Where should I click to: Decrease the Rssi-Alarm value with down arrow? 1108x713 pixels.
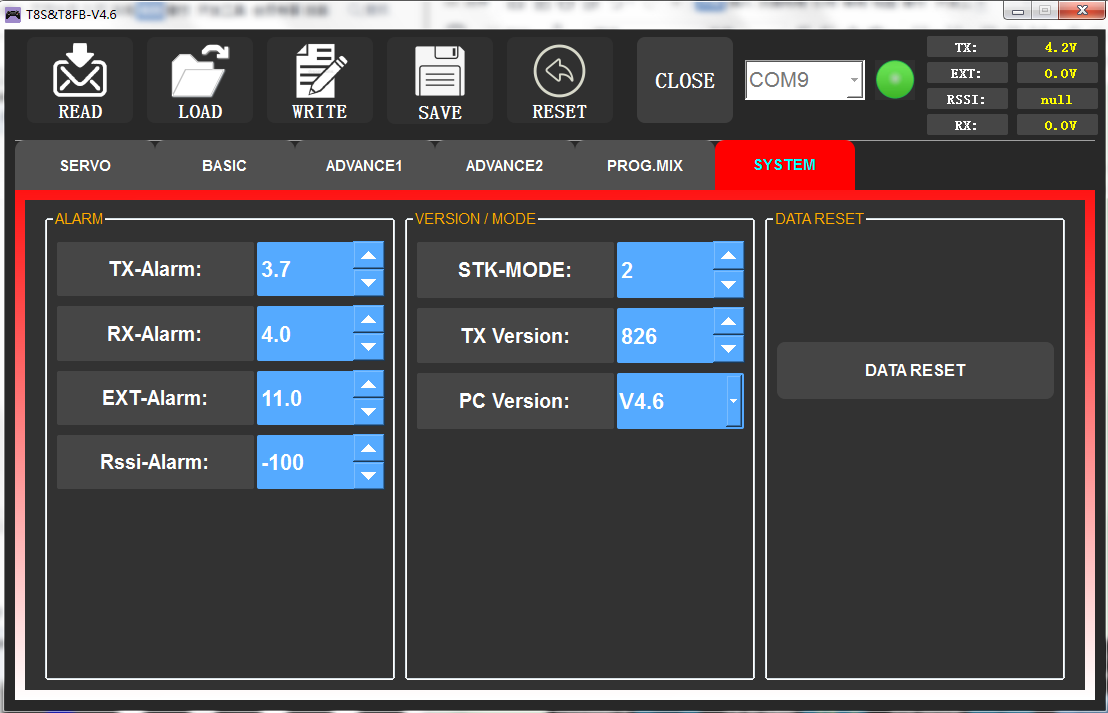tap(369, 475)
